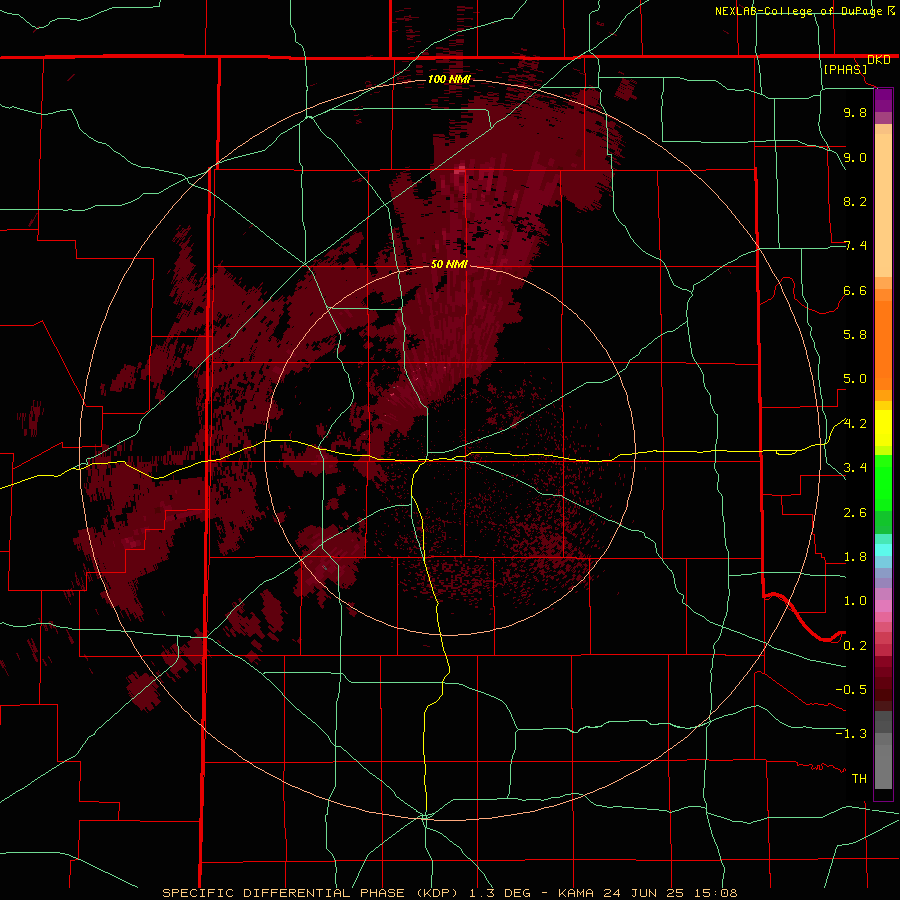Click the [PHAS] legend heading
This screenshot has height=900, width=900.
tap(845, 69)
